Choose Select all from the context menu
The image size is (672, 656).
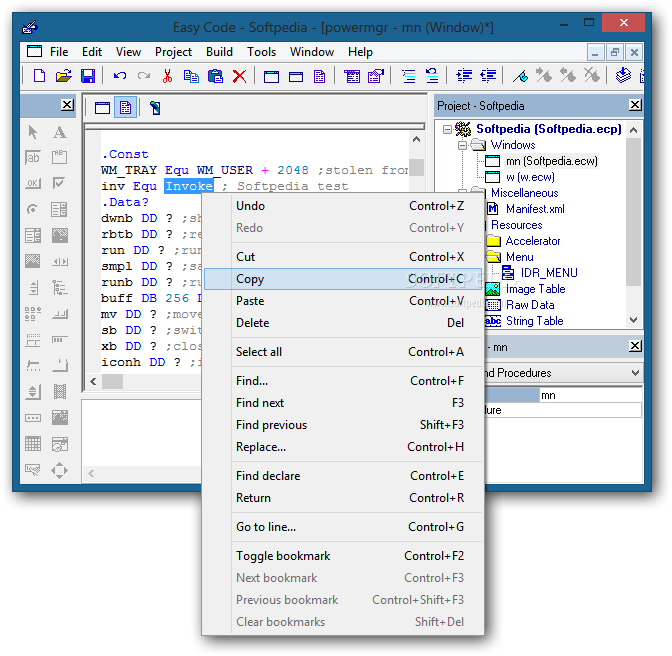click(343, 352)
